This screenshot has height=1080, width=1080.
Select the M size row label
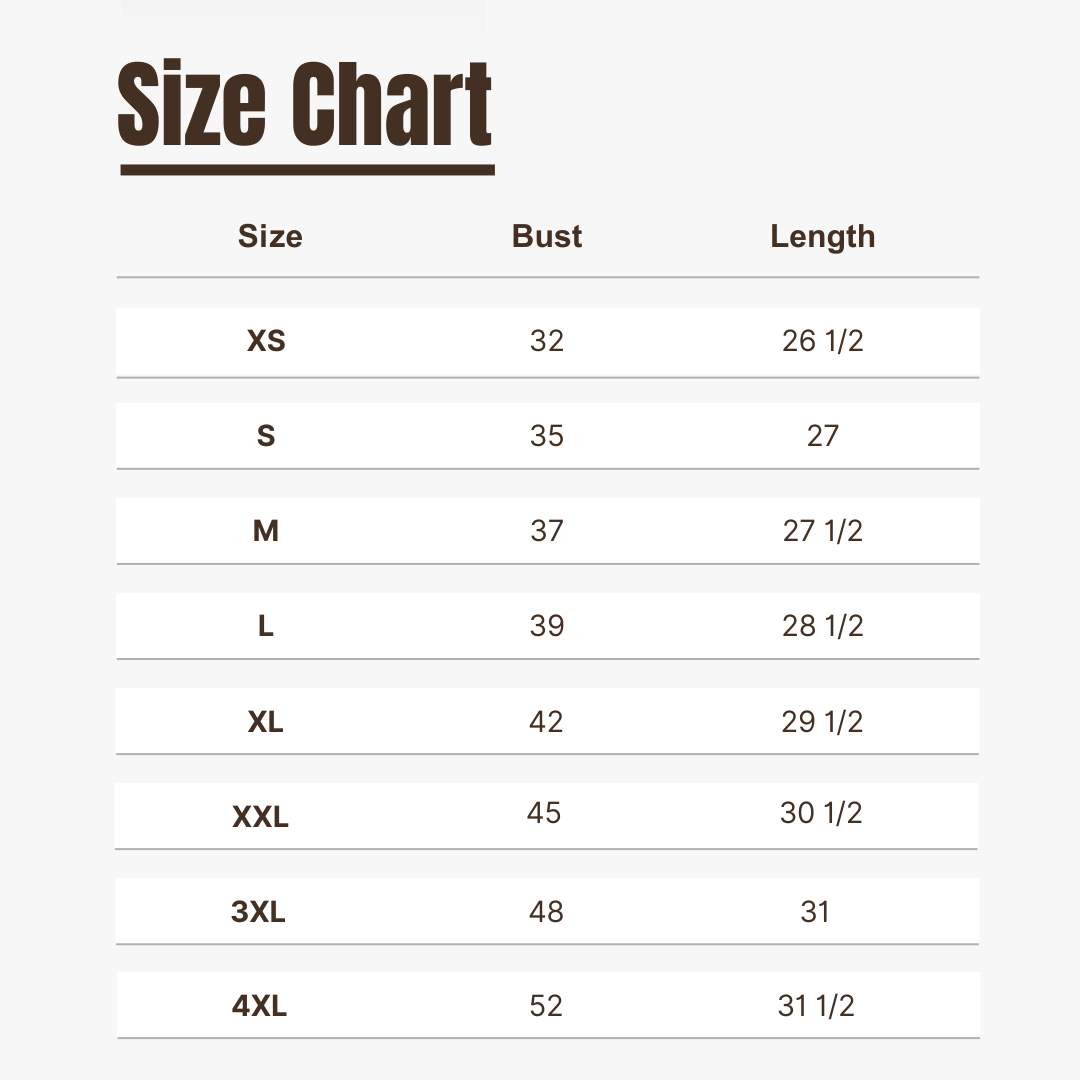[x=266, y=531]
